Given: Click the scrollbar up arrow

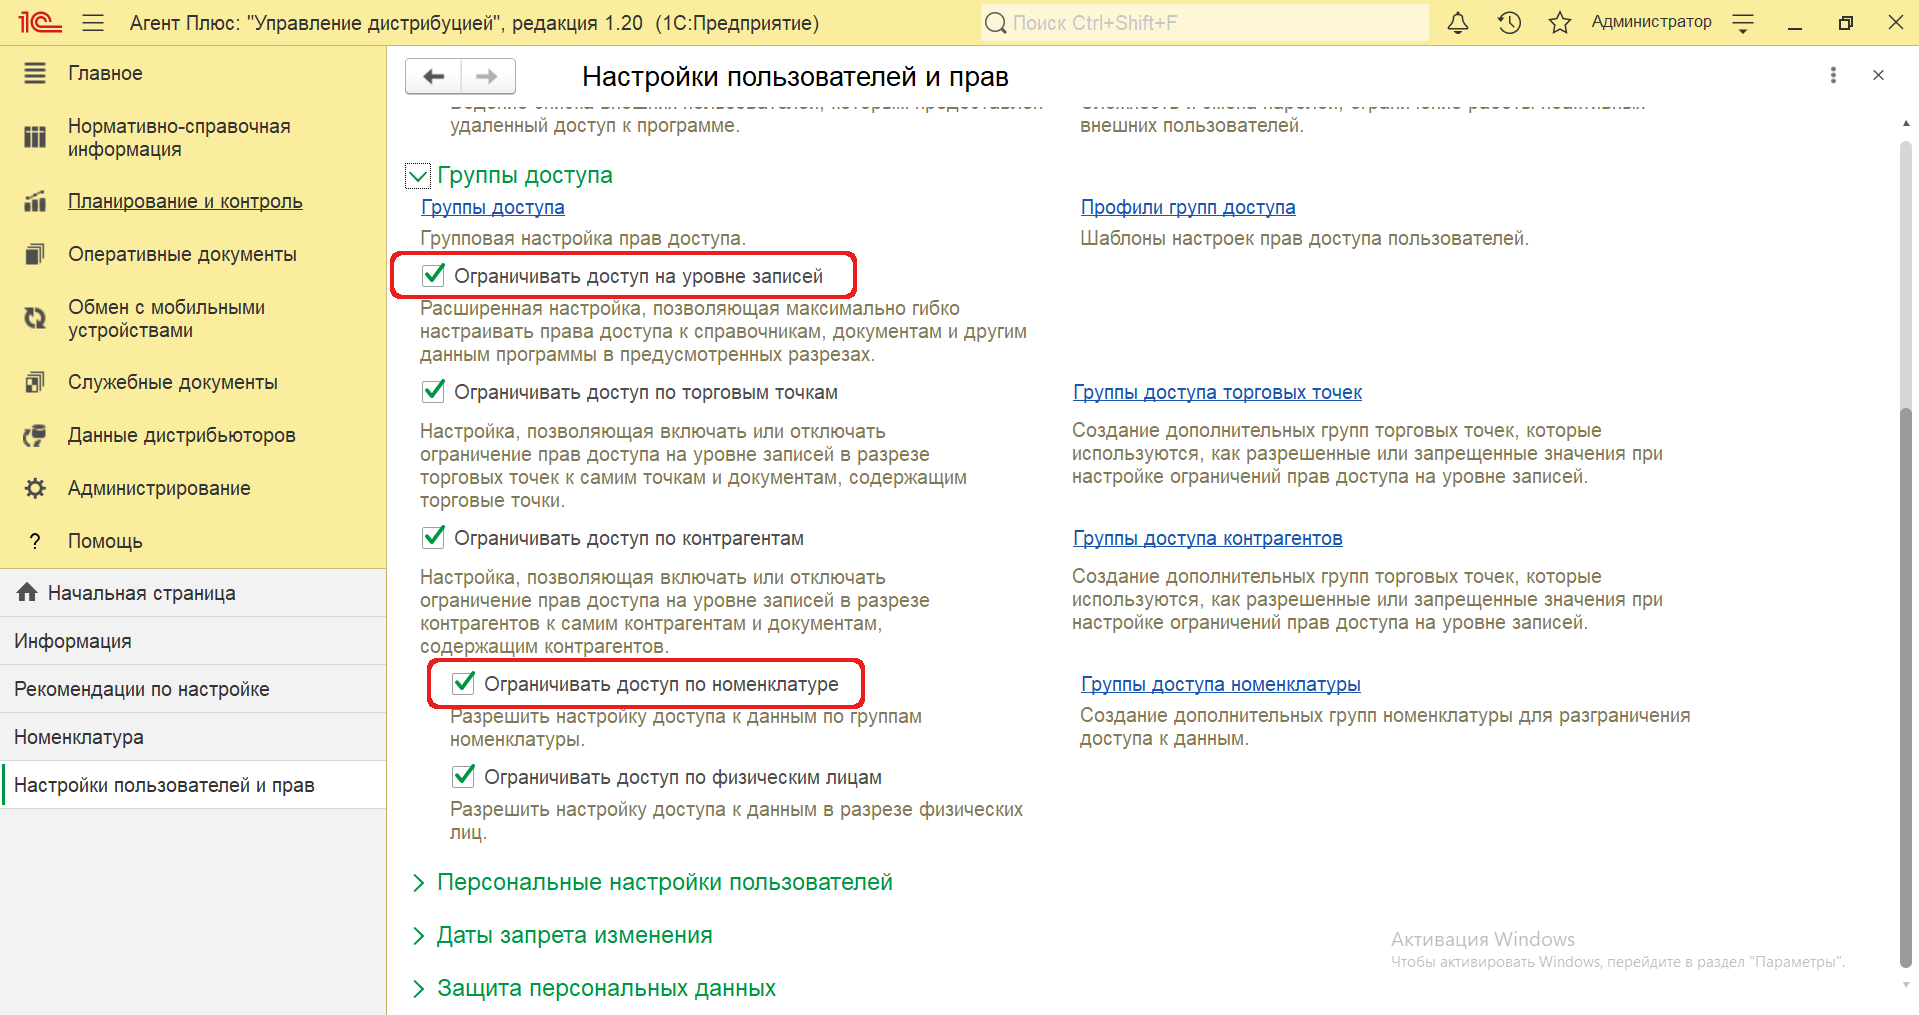Looking at the screenshot, I should (x=1905, y=124).
